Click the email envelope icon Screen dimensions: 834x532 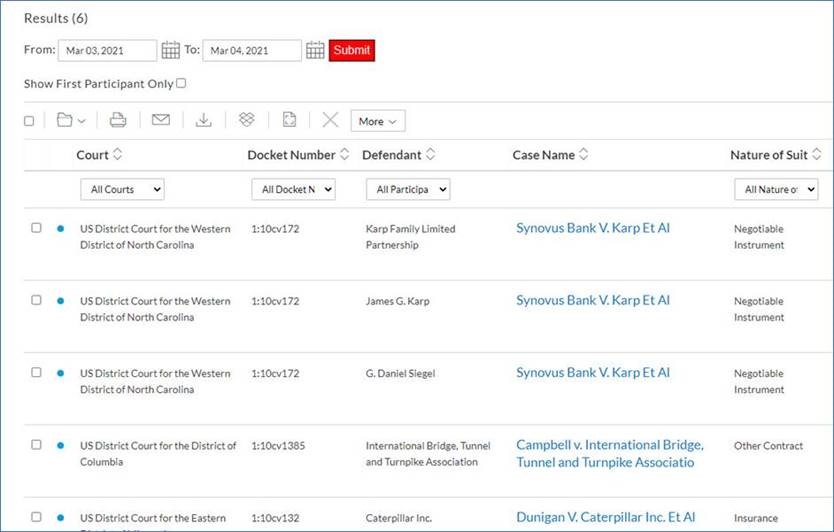click(x=161, y=120)
